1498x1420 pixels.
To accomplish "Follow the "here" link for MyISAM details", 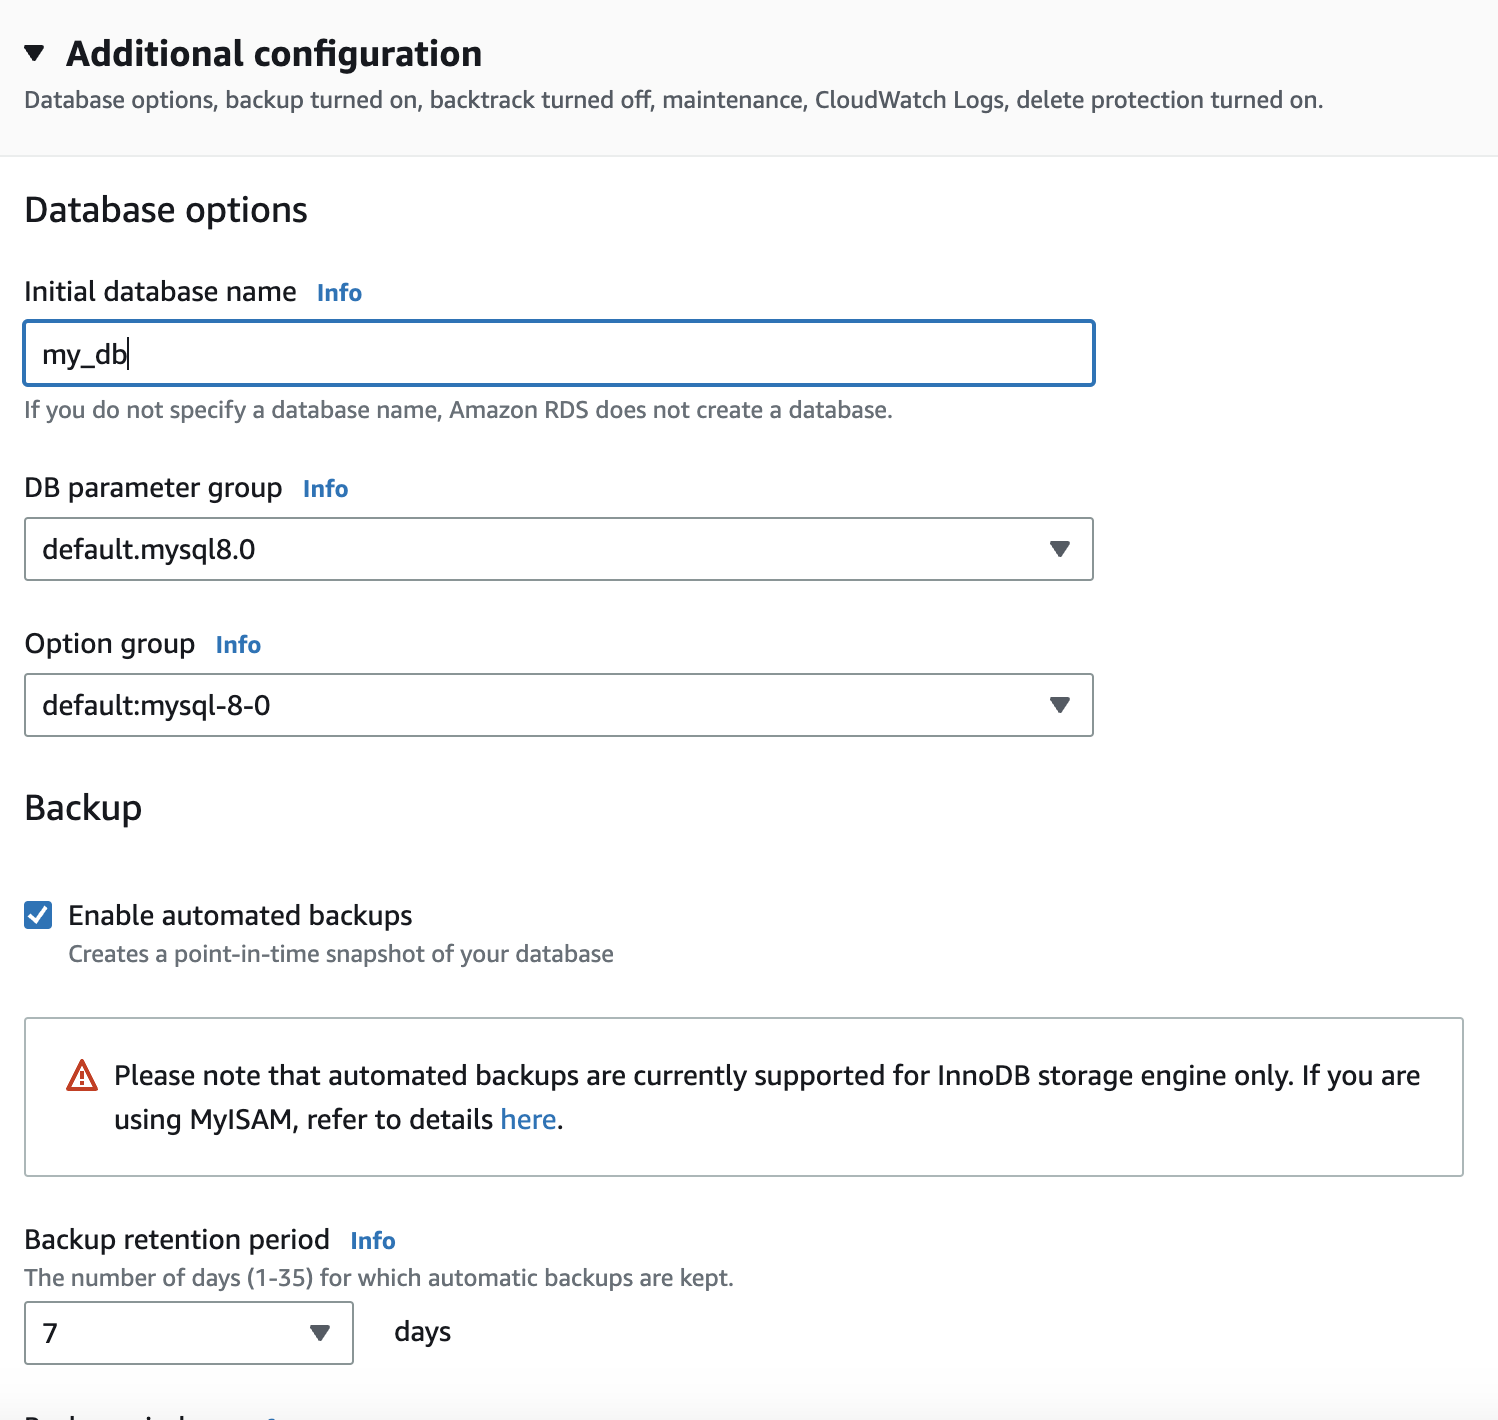I will click(x=528, y=1120).
